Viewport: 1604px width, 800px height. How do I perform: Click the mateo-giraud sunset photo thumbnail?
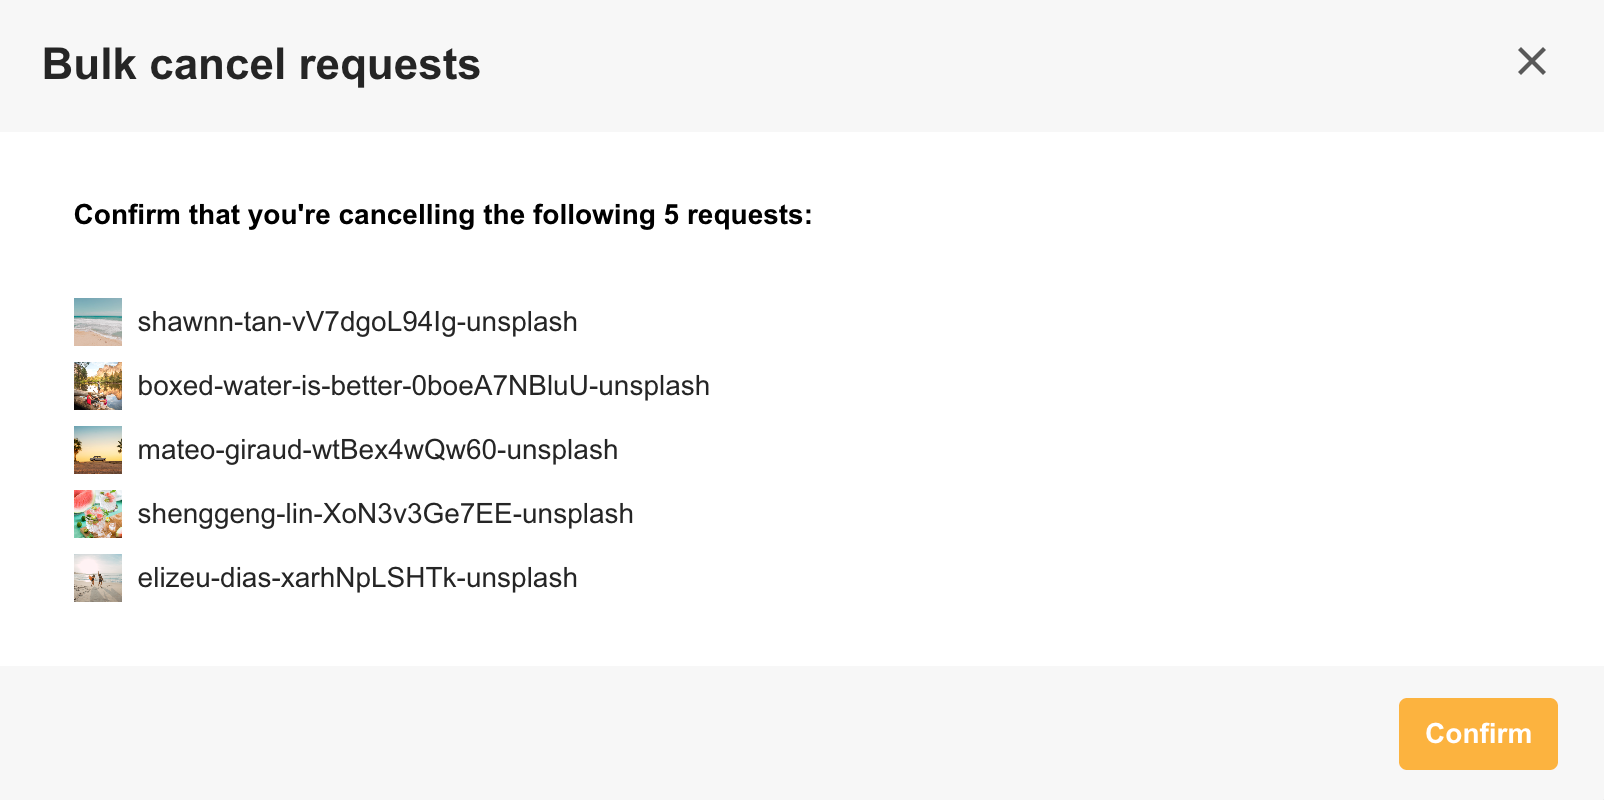(97, 450)
